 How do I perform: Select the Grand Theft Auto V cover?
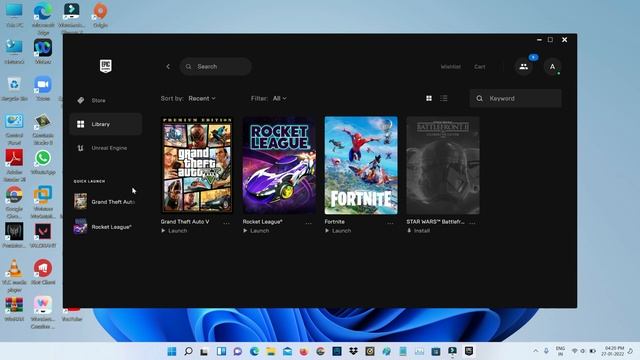[x=197, y=165]
